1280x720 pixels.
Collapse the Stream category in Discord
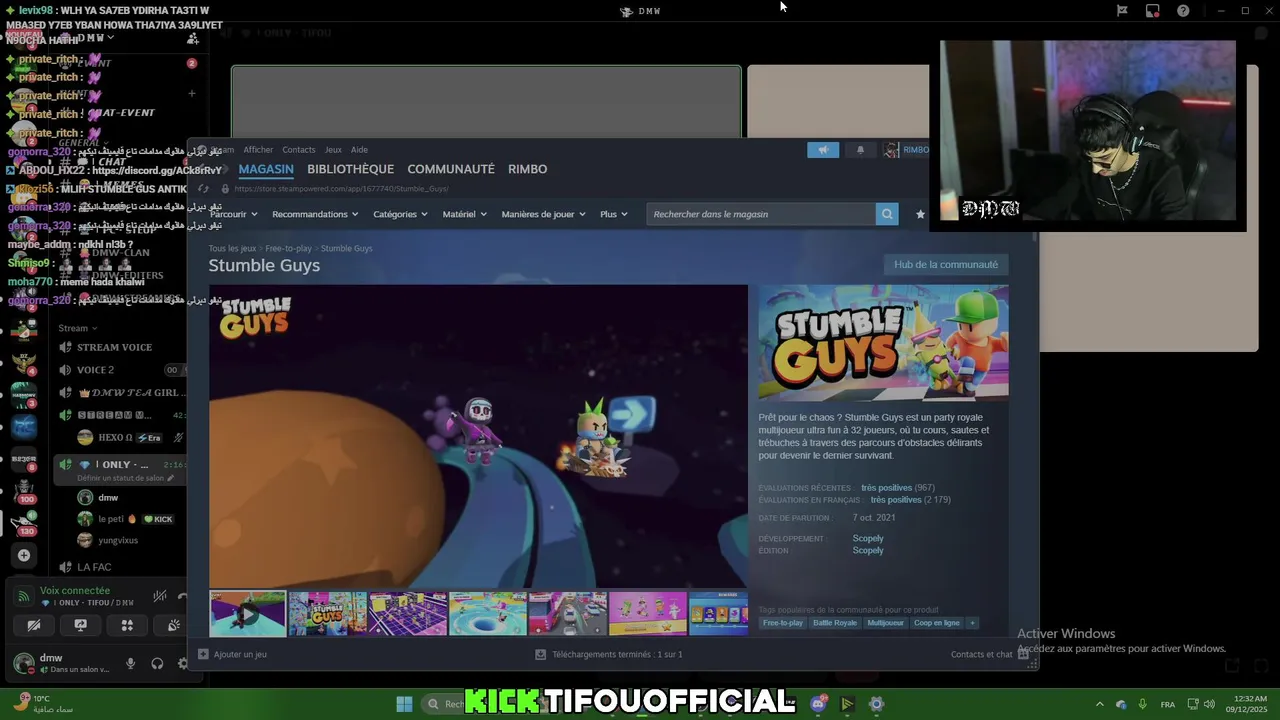pyautogui.click(x=77, y=328)
